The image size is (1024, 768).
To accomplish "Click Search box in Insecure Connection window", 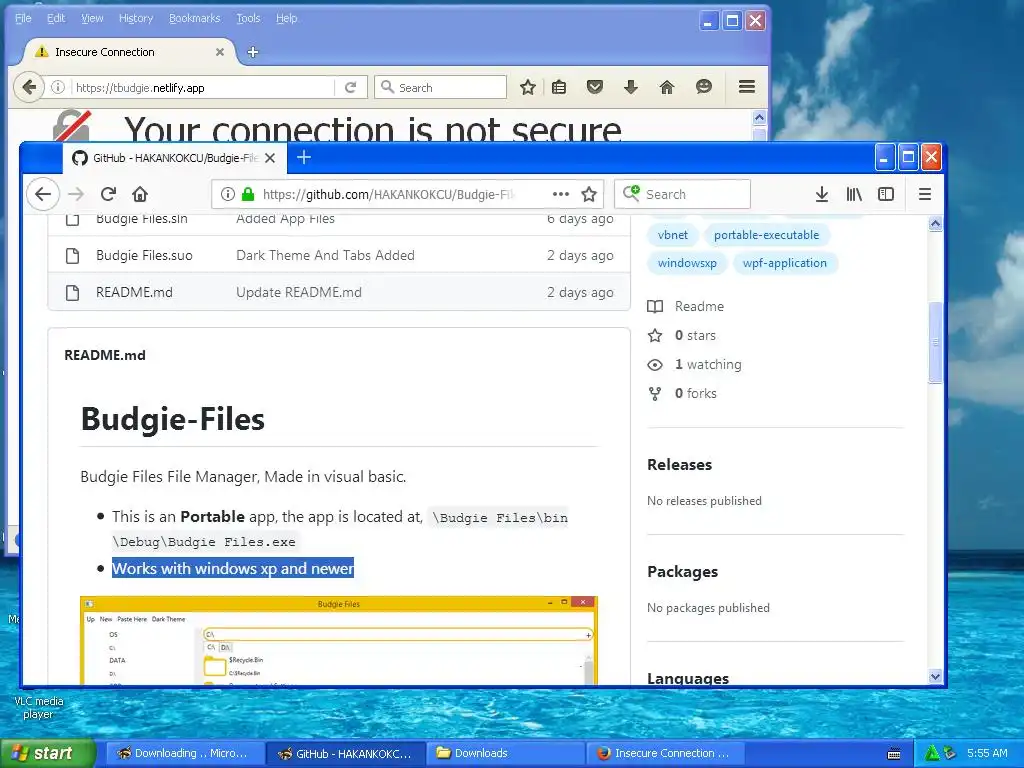I will point(441,88).
